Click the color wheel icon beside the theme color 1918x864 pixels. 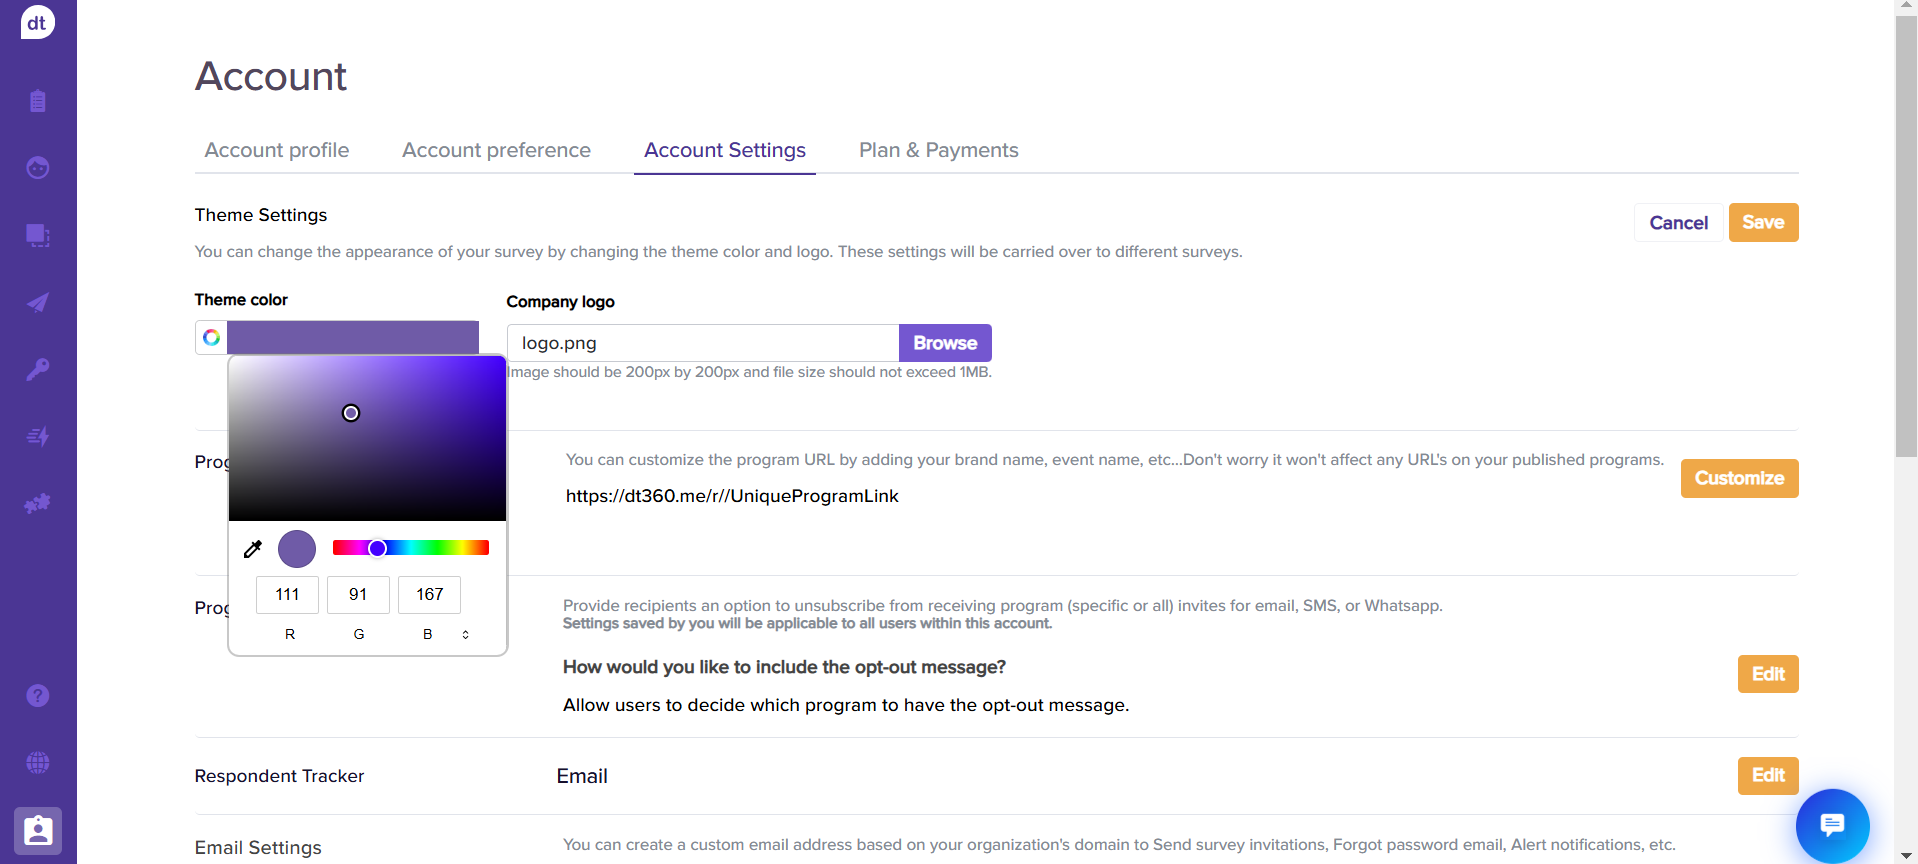click(211, 338)
